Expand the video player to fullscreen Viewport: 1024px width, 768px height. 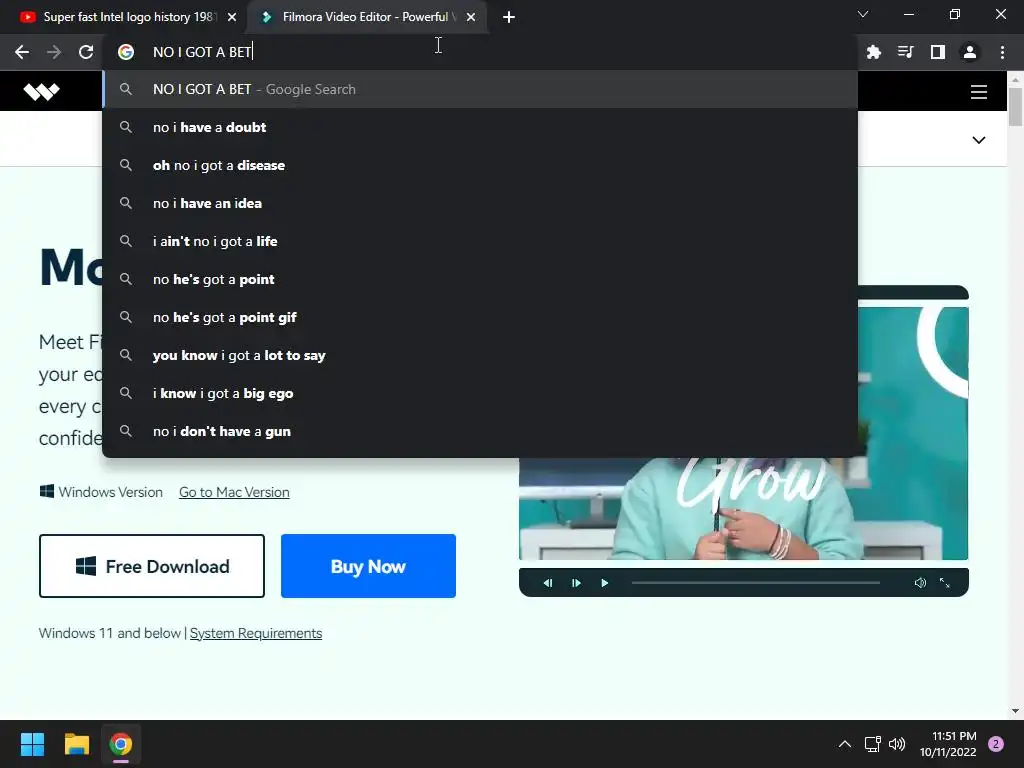coord(944,583)
